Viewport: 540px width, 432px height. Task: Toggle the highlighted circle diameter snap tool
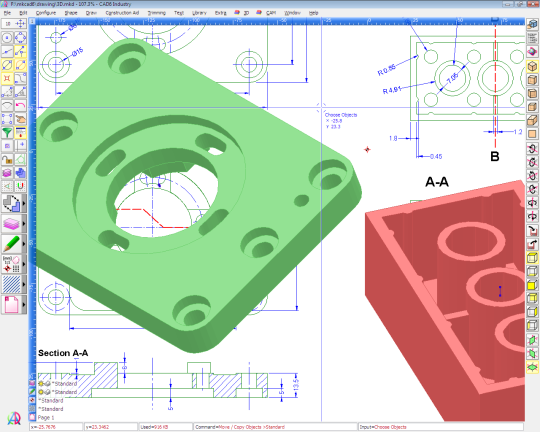[7, 65]
